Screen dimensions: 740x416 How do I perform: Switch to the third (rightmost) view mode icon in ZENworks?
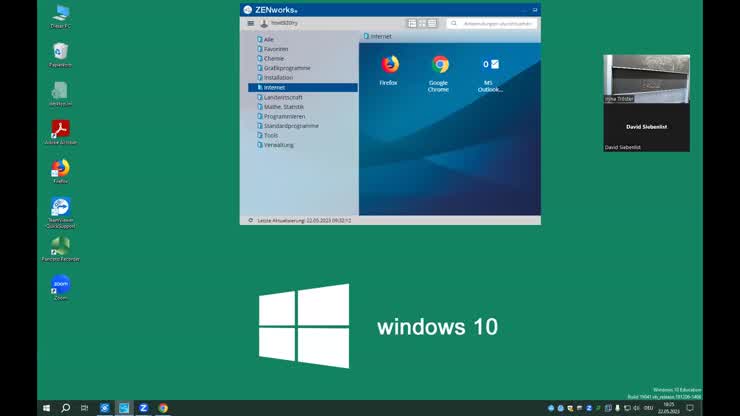click(x=432, y=23)
